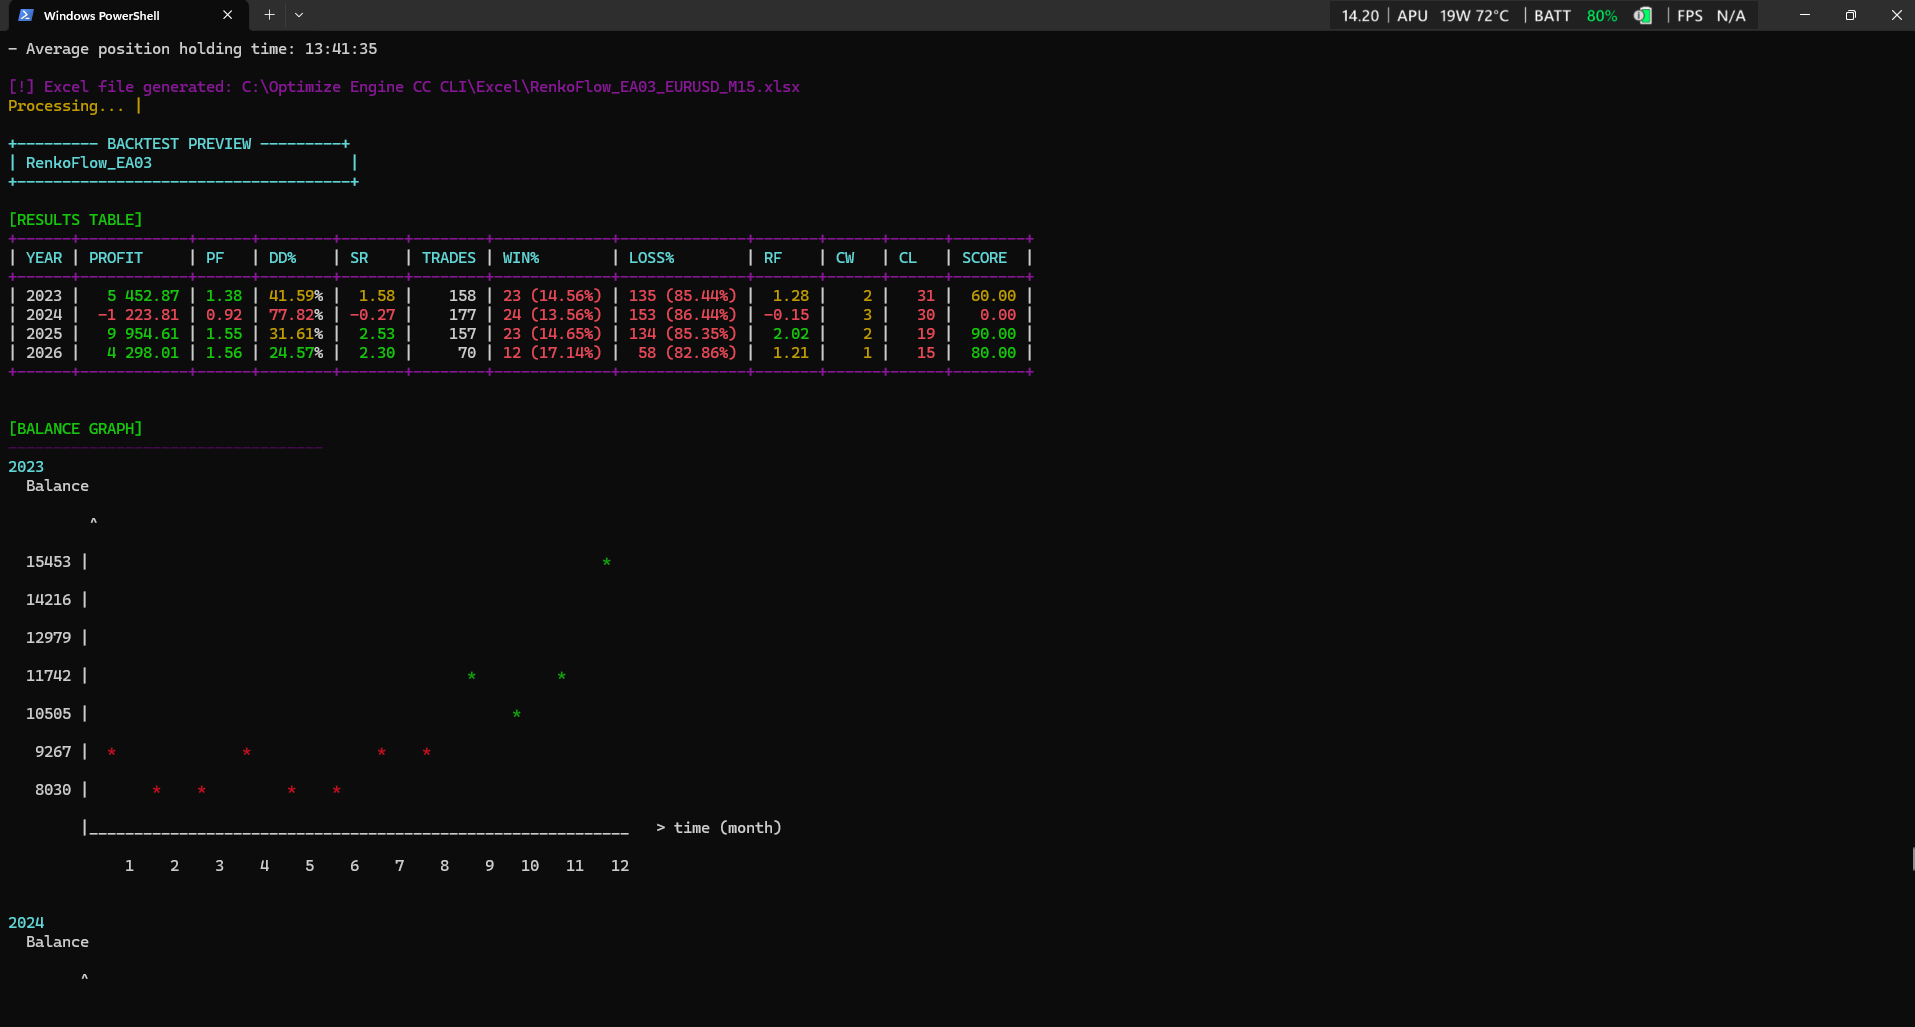Click the RenkoFlow_EA03 name

pyautogui.click(x=89, y=163)
